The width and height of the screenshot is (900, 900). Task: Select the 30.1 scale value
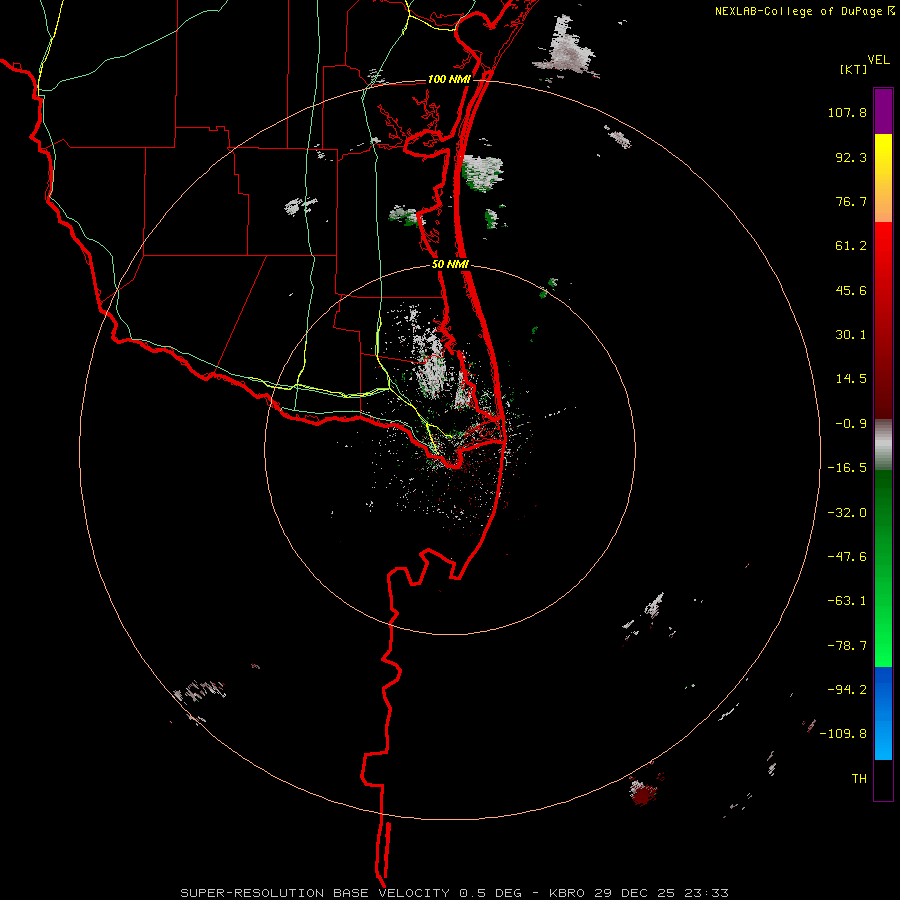coord(851,335)
